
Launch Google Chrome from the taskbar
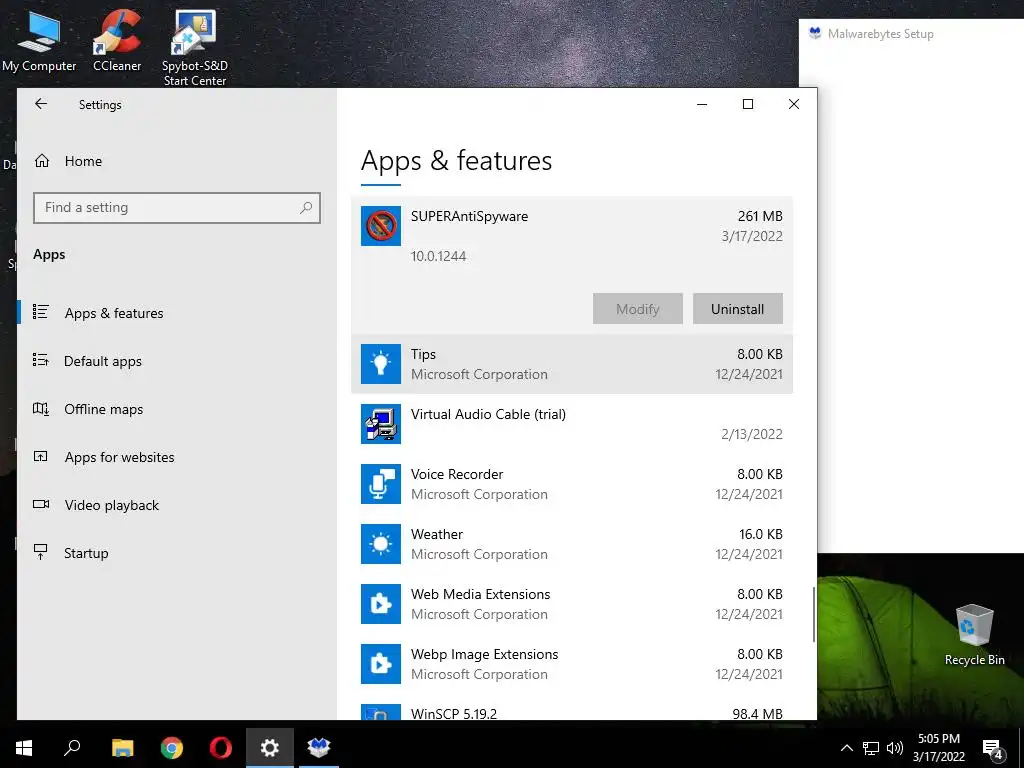point(172,748)
